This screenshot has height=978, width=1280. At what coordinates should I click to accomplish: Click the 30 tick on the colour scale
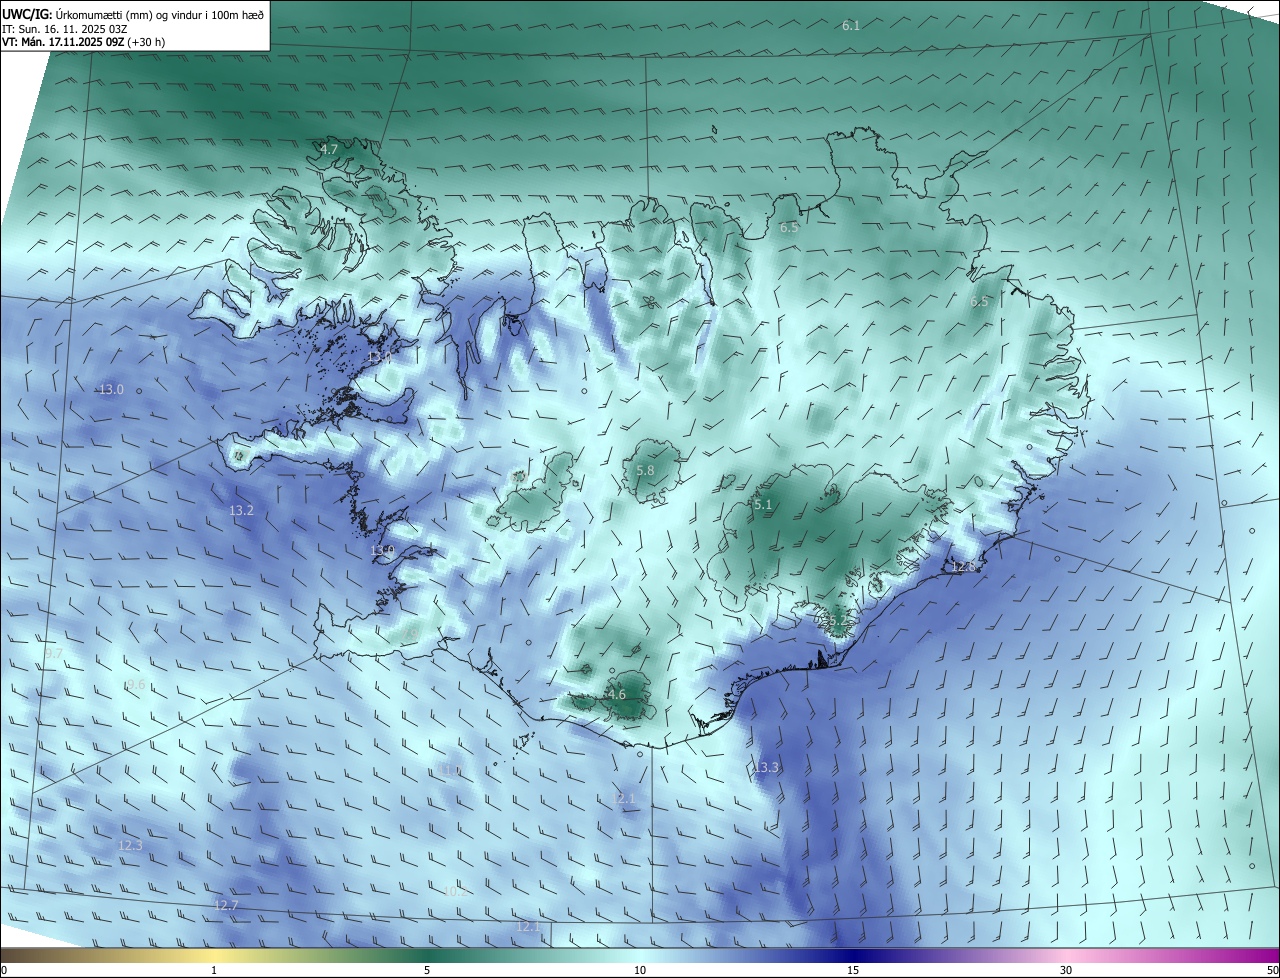tap(1066, 970)
